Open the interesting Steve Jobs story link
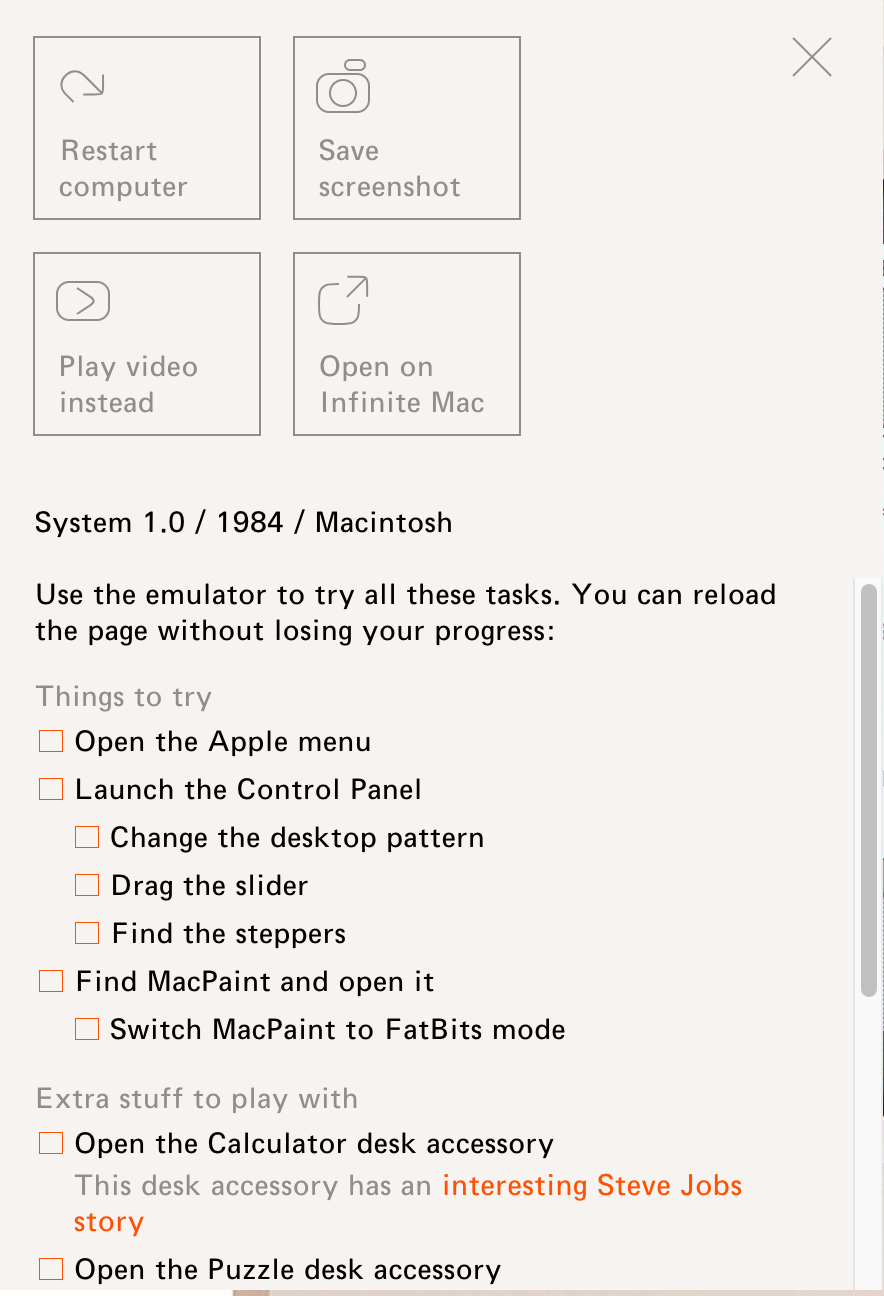Screen dimensions: 884x1296 click(592, 1186)
